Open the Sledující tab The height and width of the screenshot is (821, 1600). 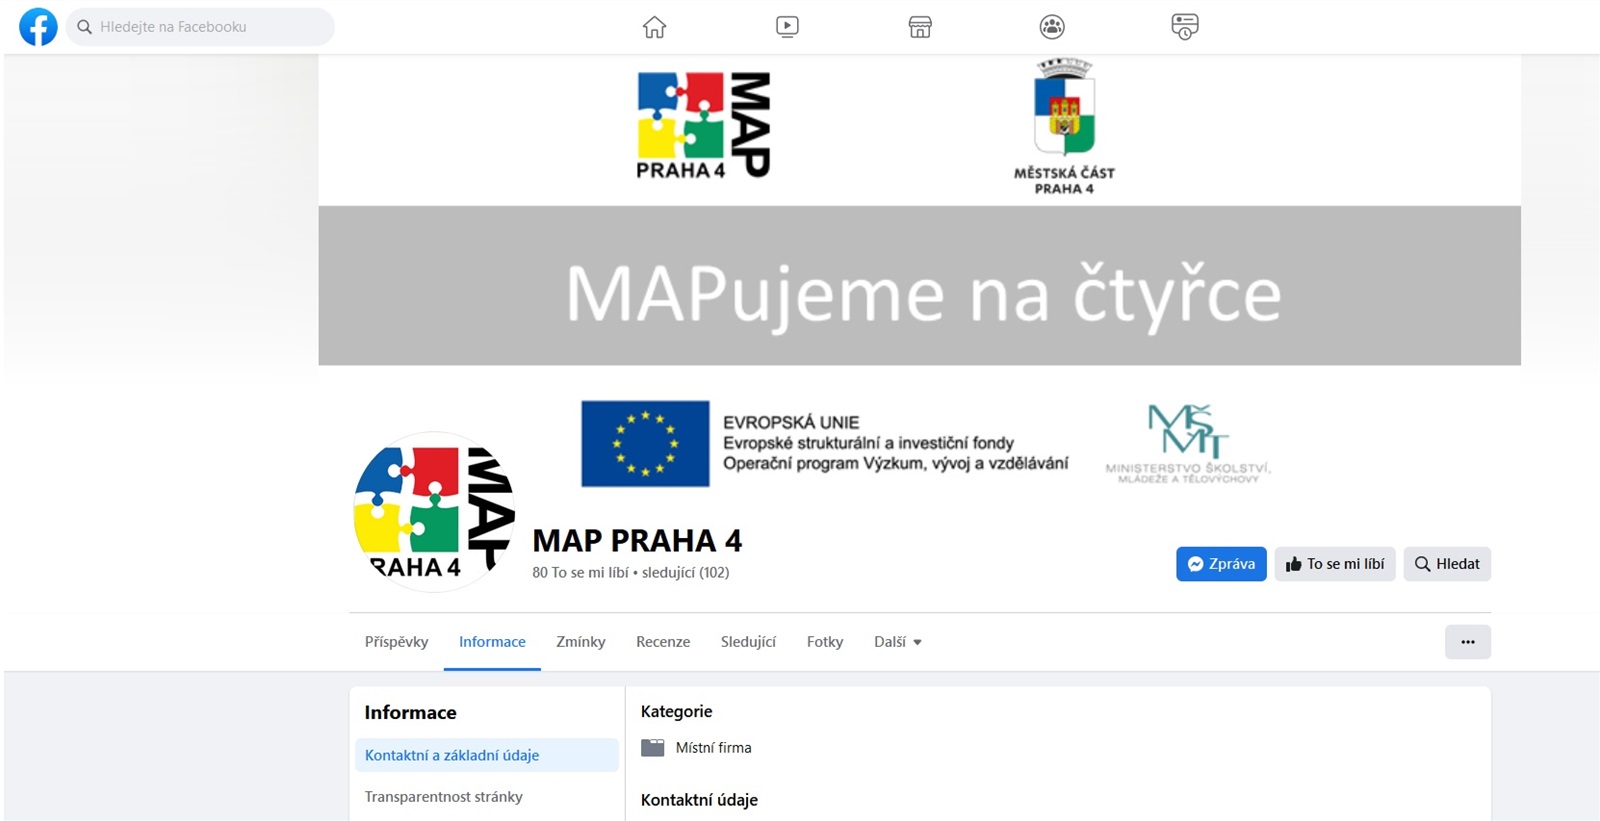(x=748, y=642)
